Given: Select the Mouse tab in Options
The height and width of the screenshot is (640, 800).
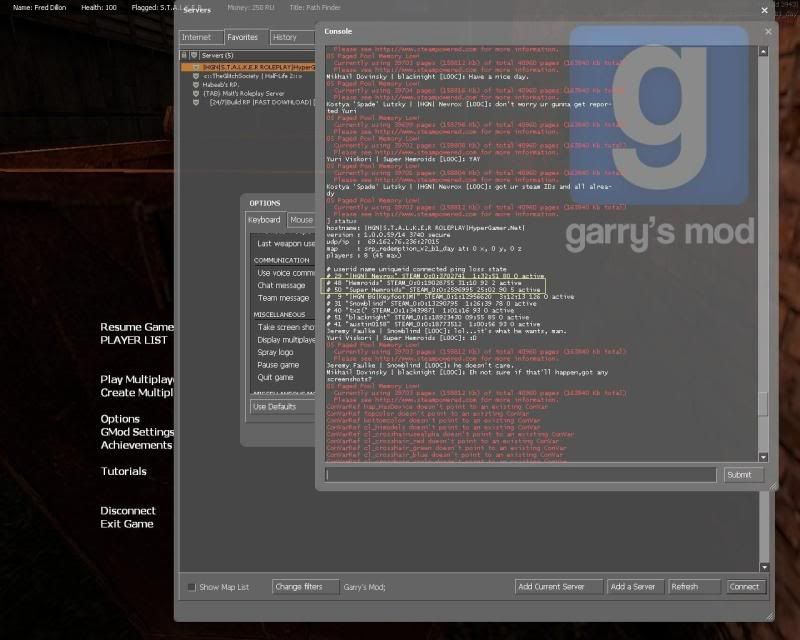Looking at the screenshot, I should (301, 220).
